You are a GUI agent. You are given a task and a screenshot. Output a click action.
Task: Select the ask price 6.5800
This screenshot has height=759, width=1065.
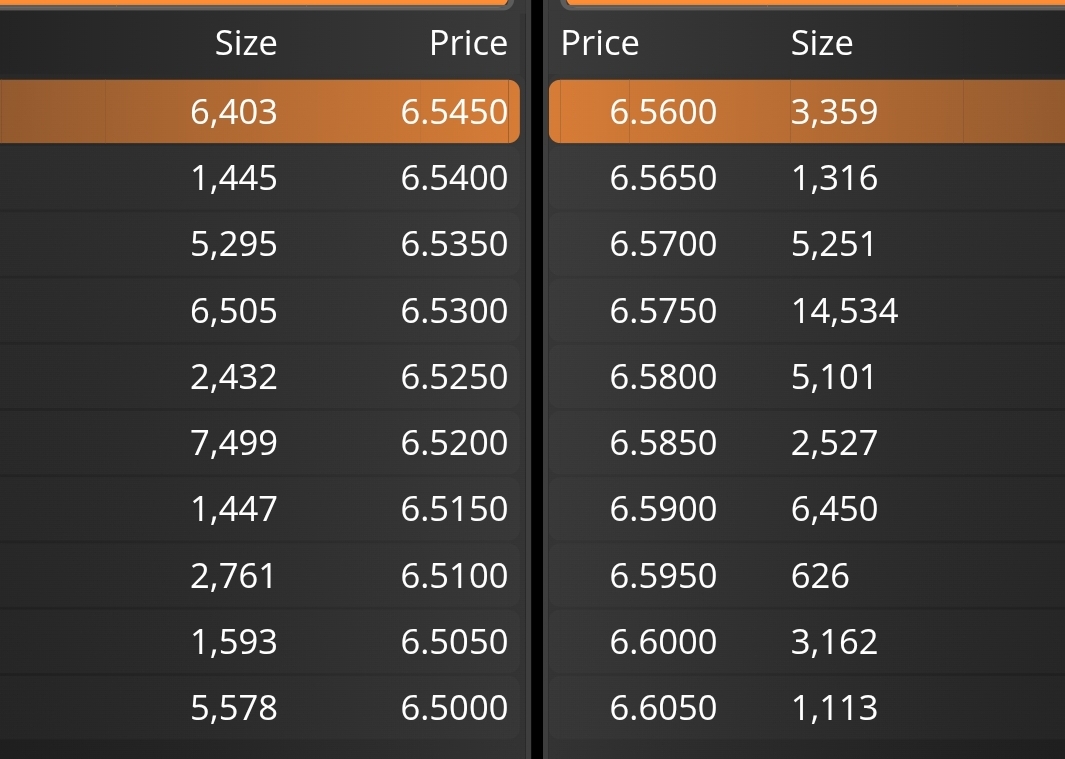pyautogui.click(x=663, y=376)
